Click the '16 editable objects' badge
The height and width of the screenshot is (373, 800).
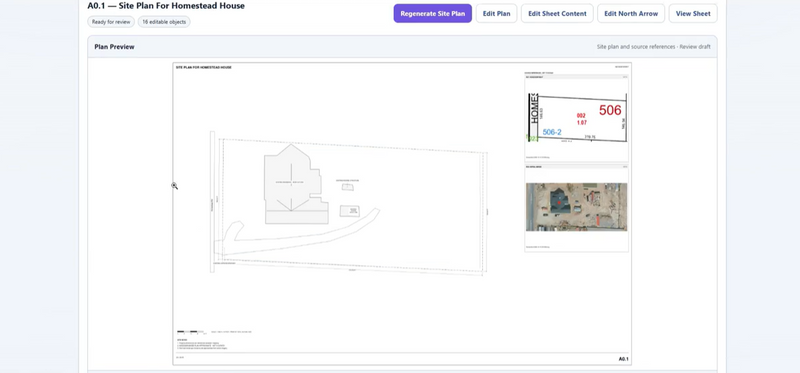point(164,22)
